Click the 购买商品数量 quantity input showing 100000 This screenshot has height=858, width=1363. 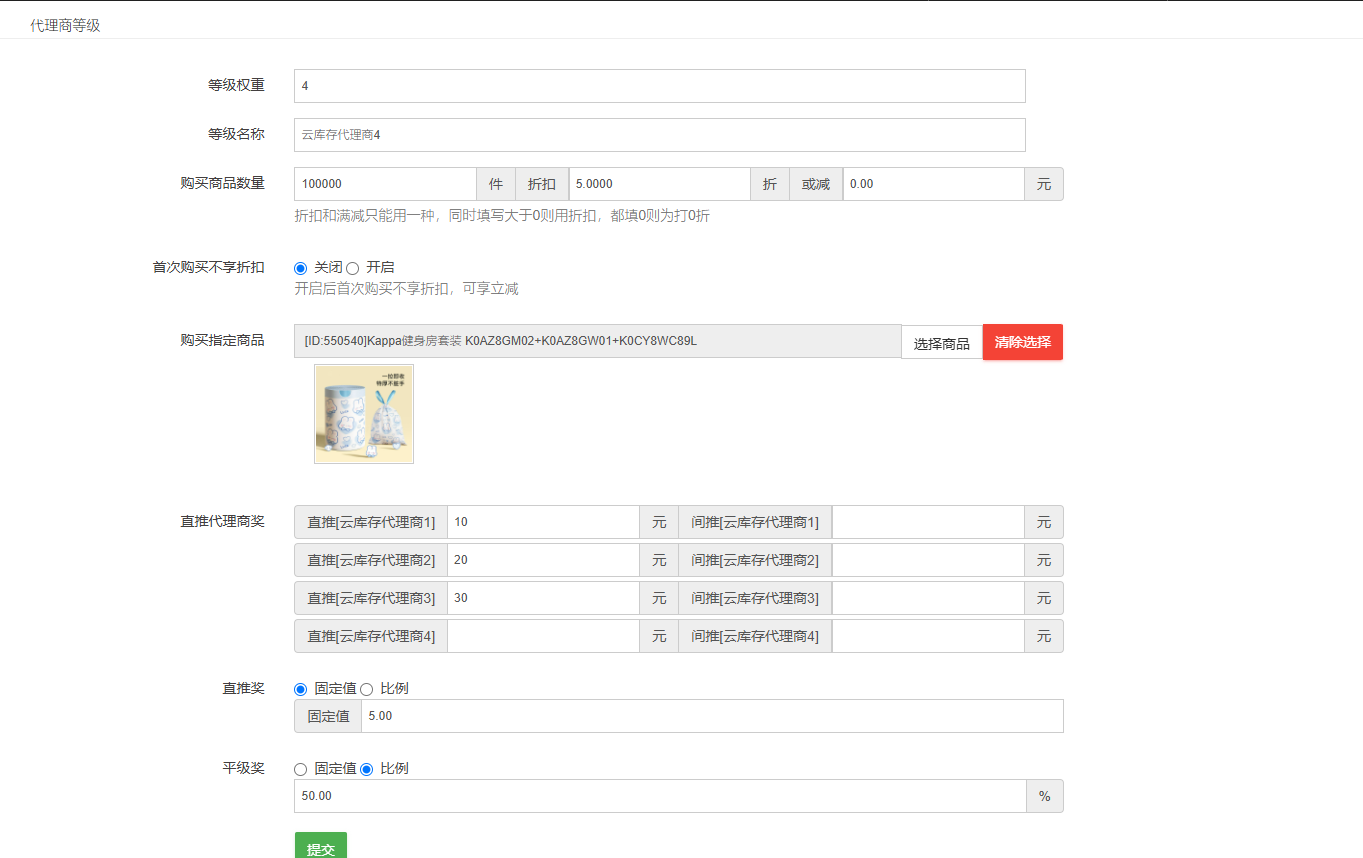[385, 184]
